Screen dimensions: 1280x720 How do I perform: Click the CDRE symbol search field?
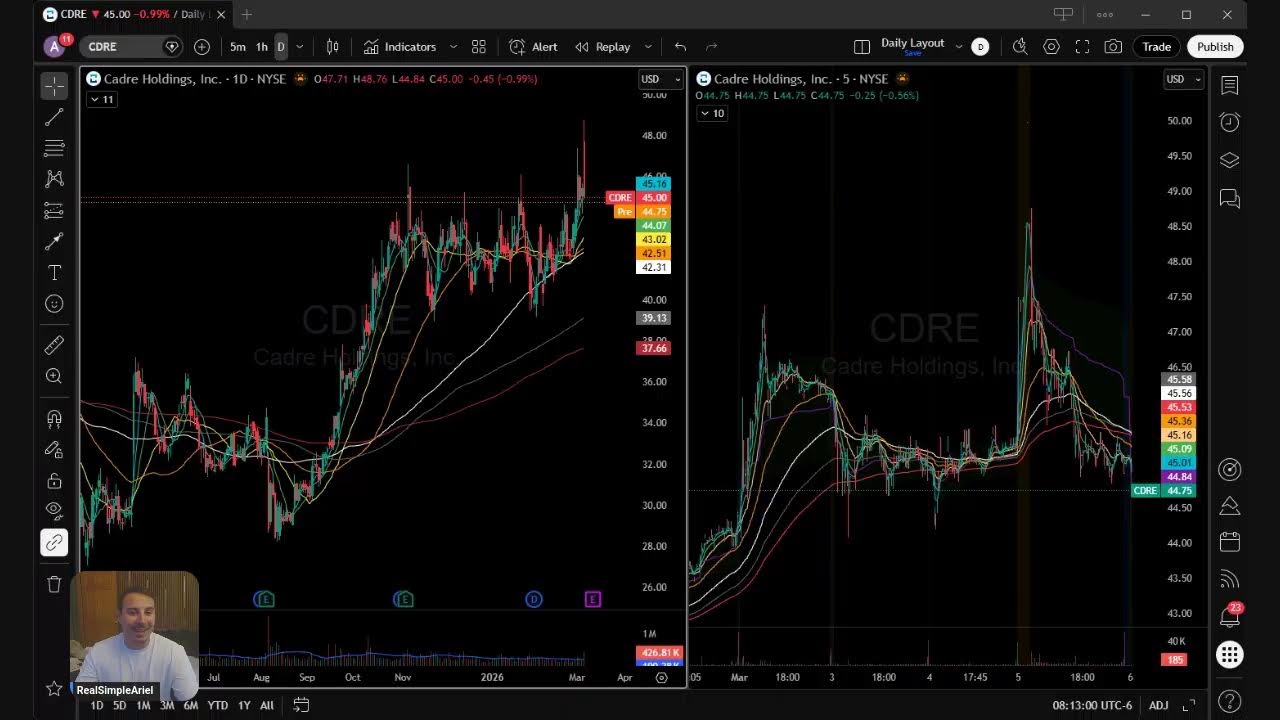(130, 47)
